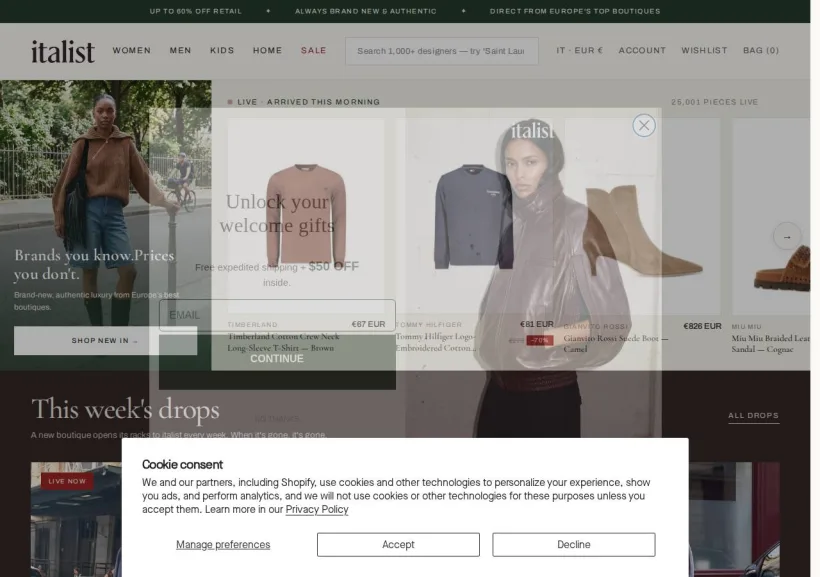Open the Timberland brown T-shirt image
This screenshot has height=577, width=820.
coord(306,216)
